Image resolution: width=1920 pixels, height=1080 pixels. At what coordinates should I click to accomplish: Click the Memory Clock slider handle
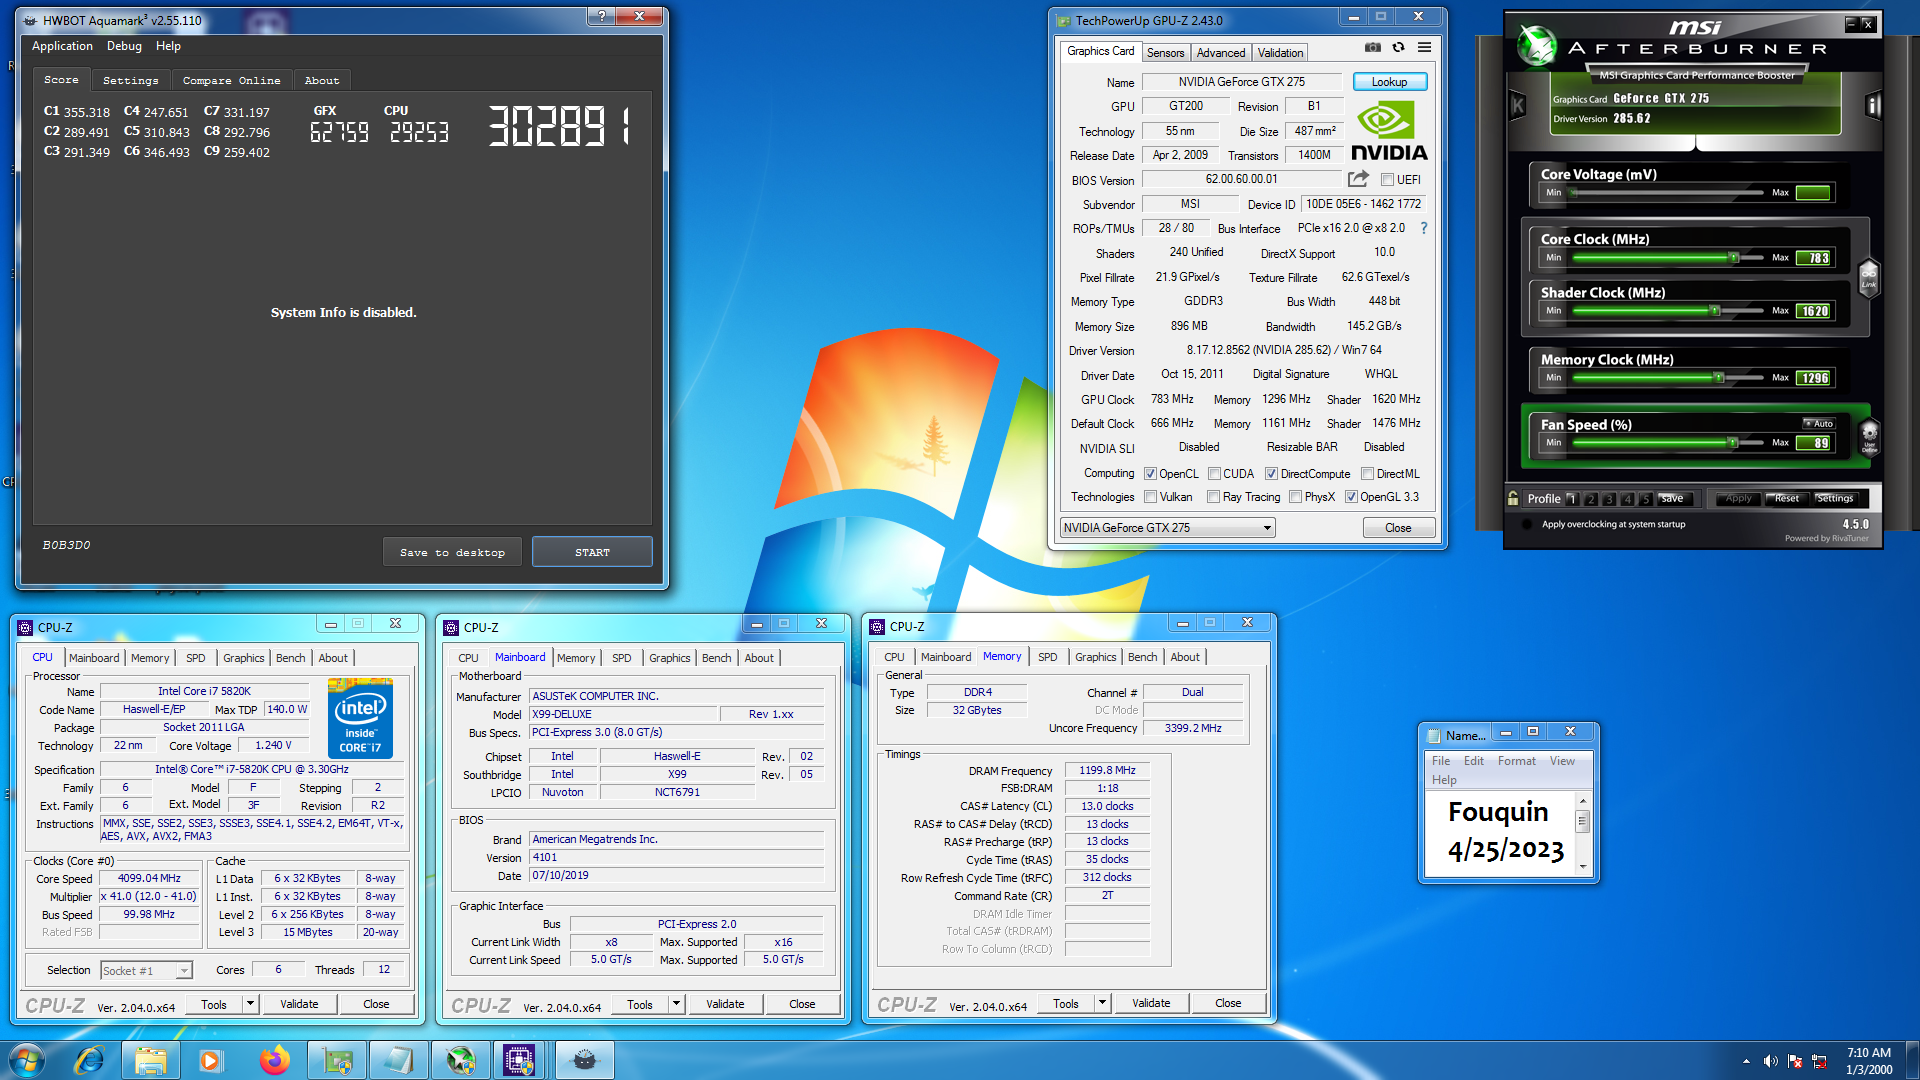1719,378
